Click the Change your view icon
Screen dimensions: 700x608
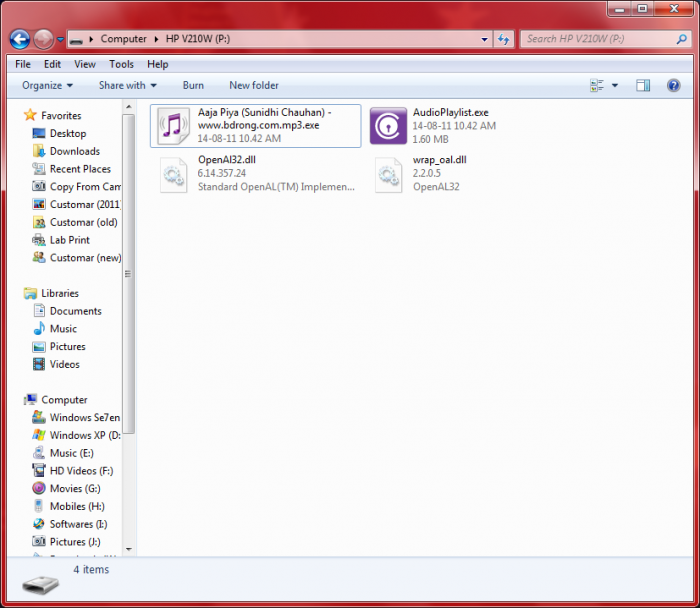597,85
